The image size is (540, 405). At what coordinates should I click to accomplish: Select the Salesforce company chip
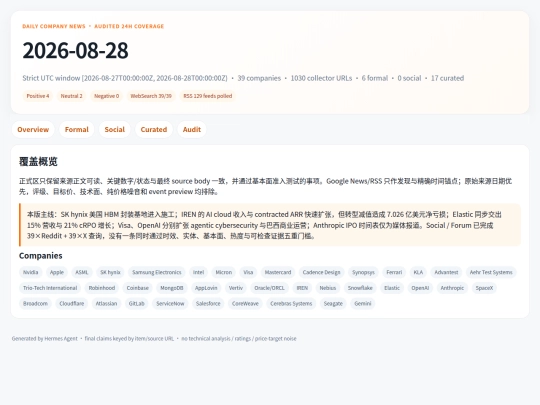pos(208,303)
